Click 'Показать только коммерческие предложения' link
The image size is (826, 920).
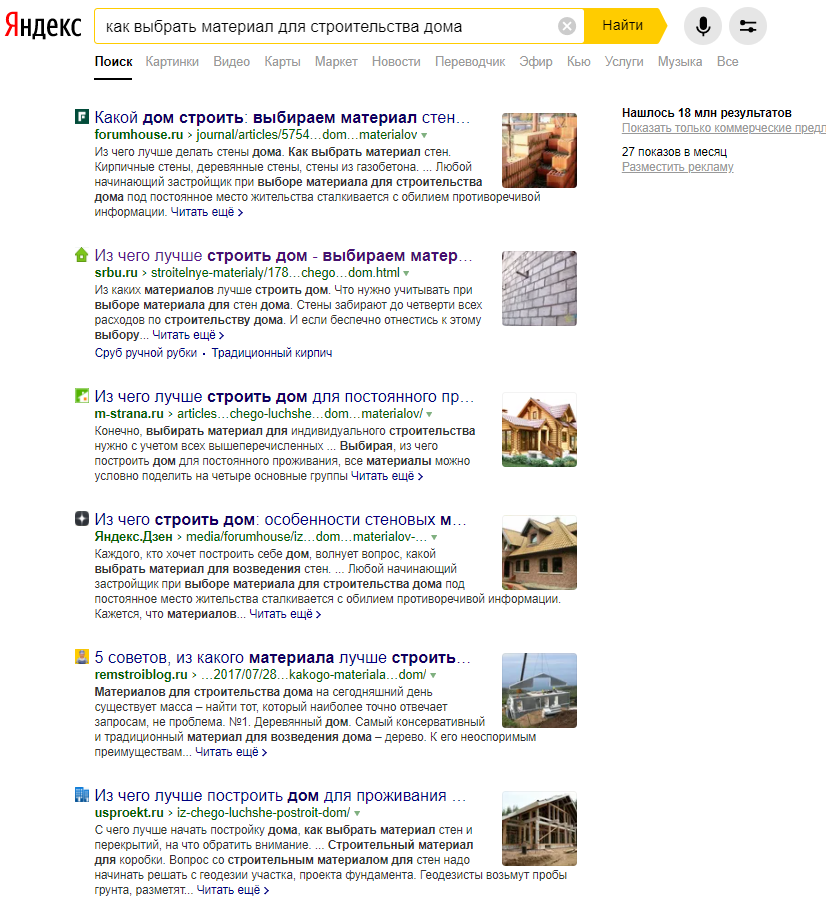pyautogui.click(x=724, y=128)
